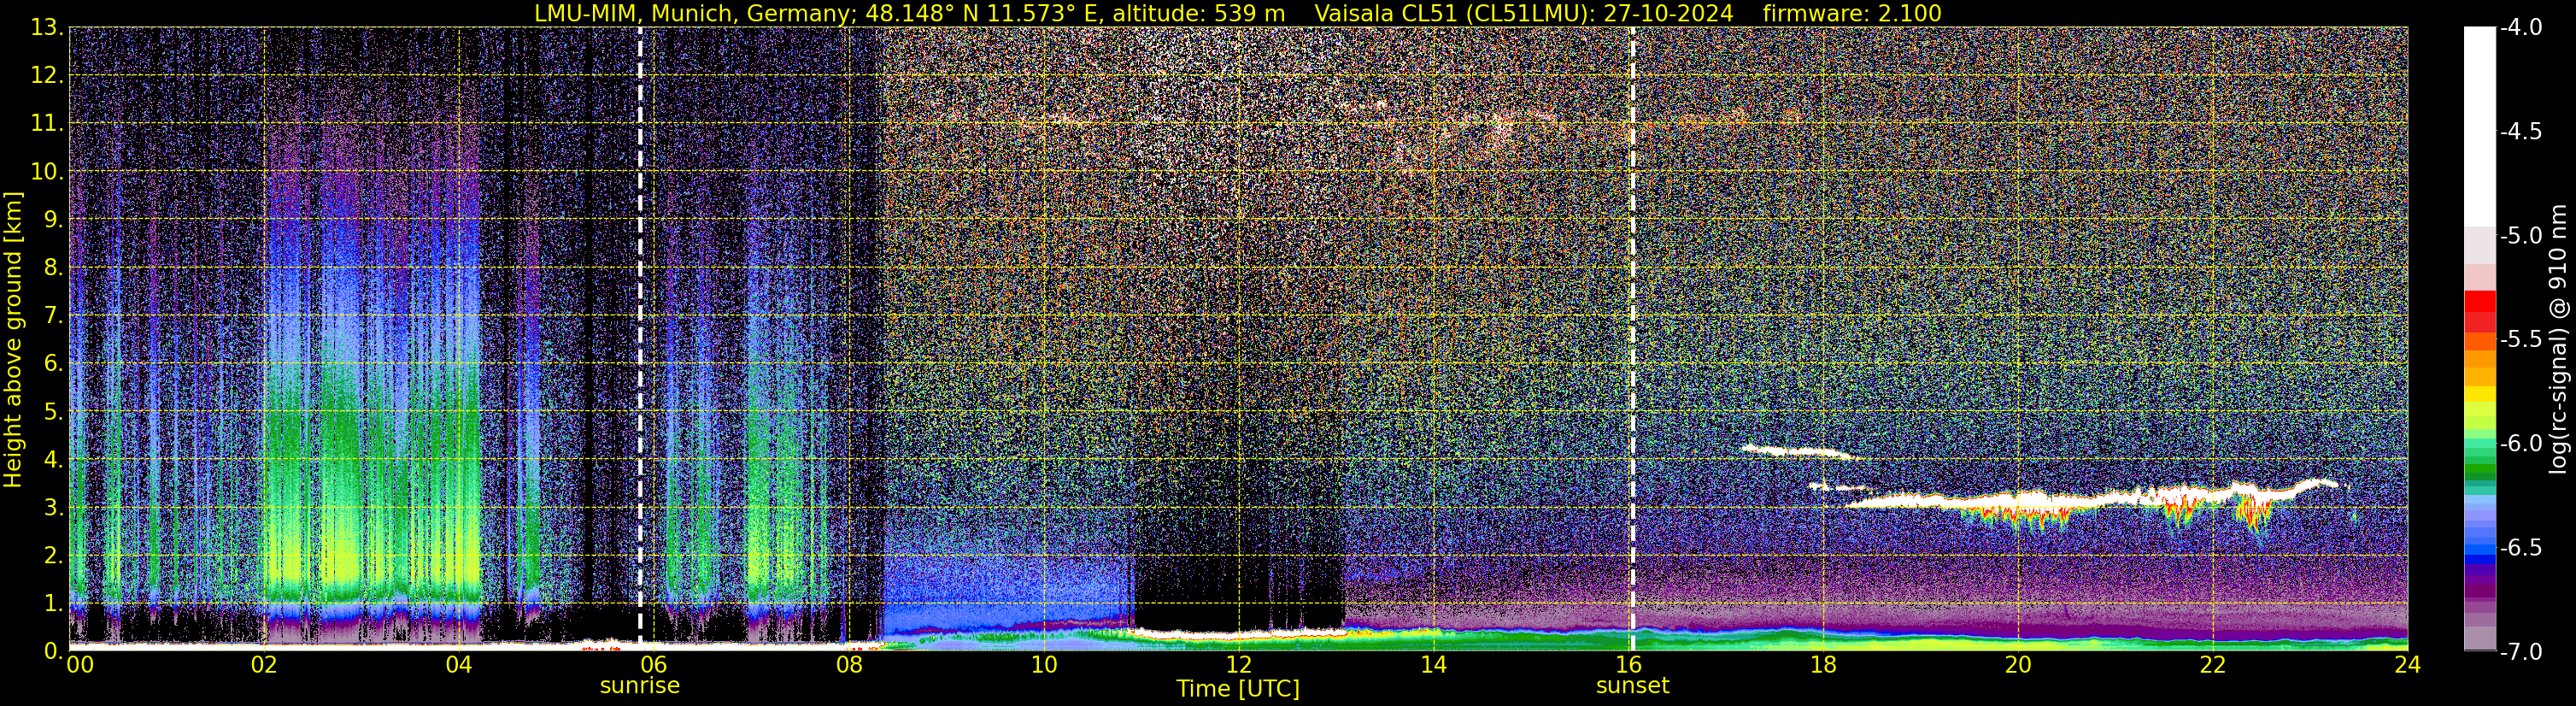Click the 'sunset' label below the time axis
Viewport: 2576px width, 706px height.
[1633, 686]
